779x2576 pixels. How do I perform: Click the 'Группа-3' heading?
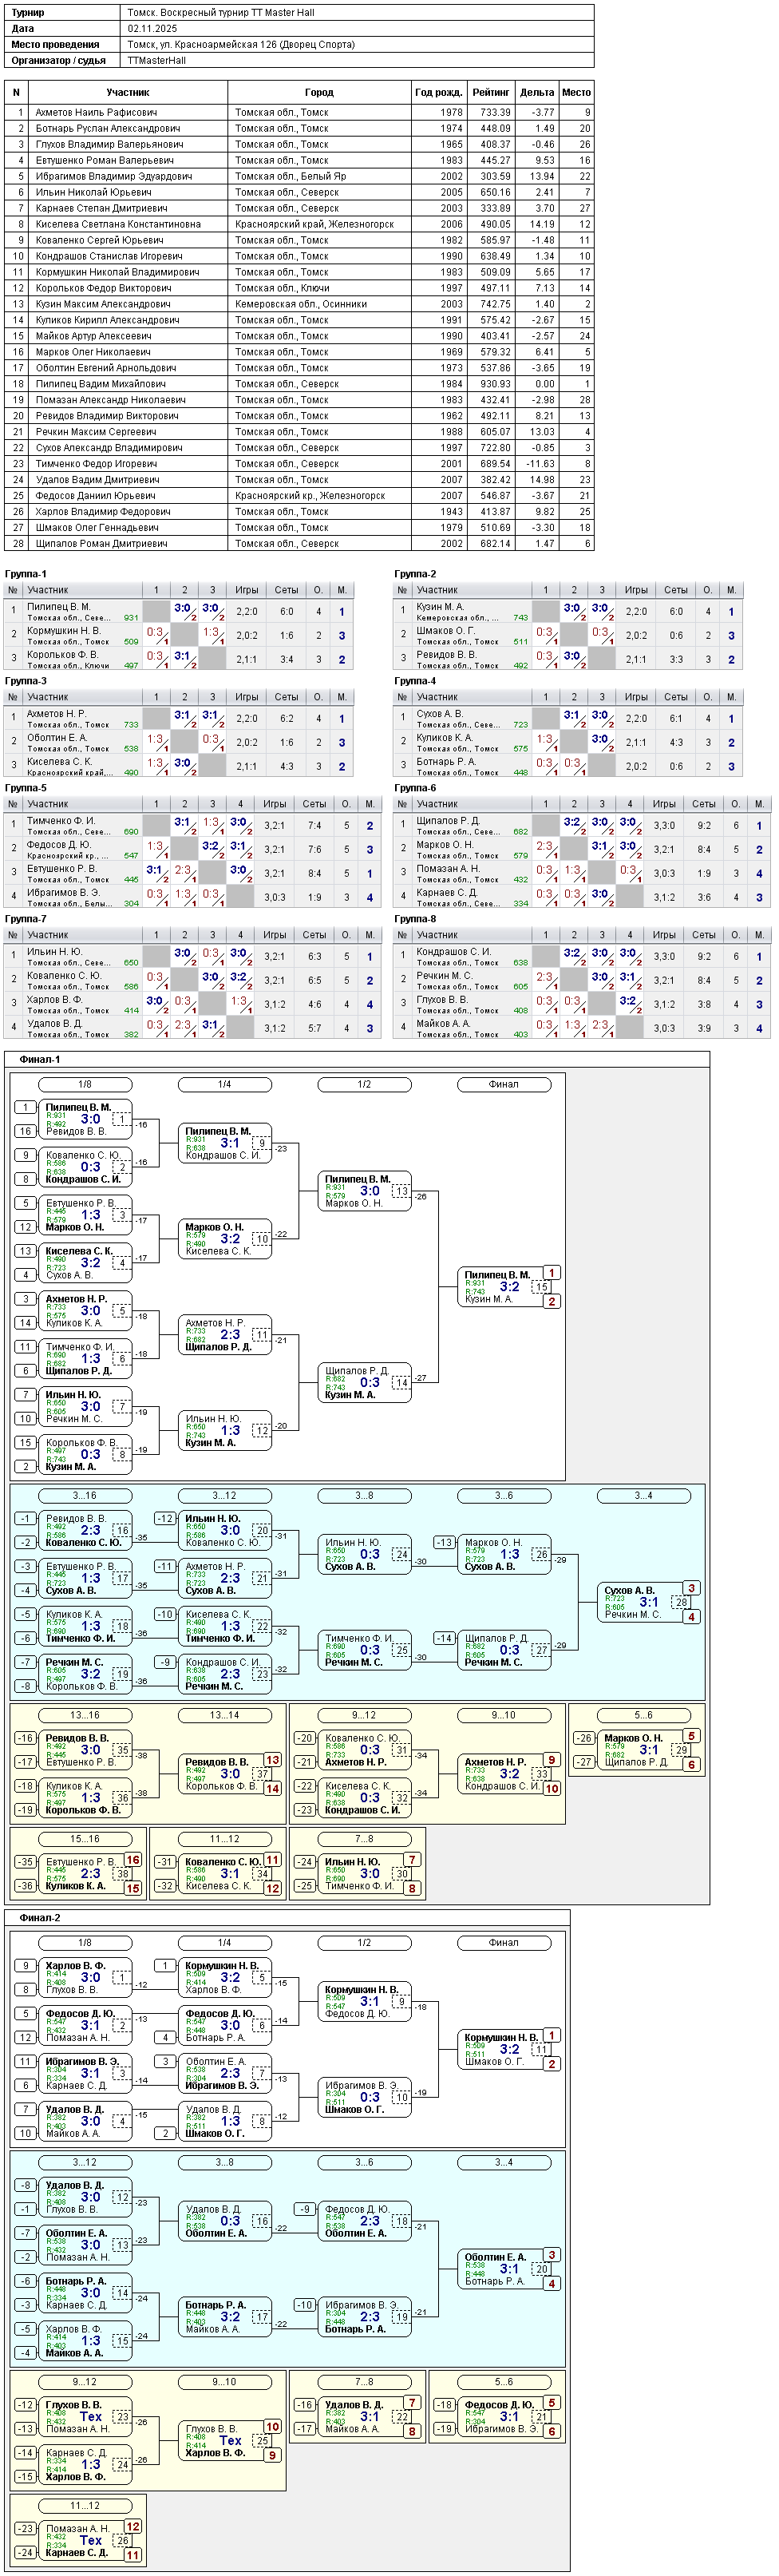pos(26,682)
